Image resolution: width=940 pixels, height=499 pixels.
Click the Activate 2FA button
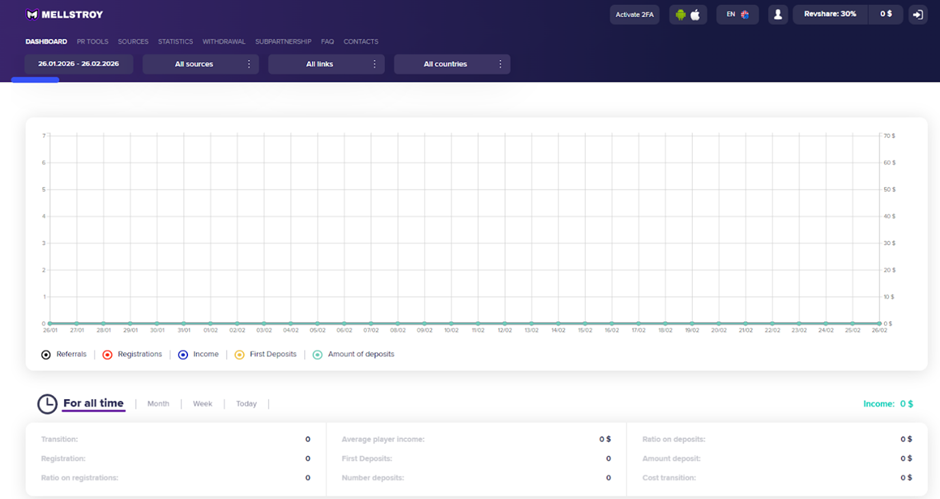(x=634, y=15)
